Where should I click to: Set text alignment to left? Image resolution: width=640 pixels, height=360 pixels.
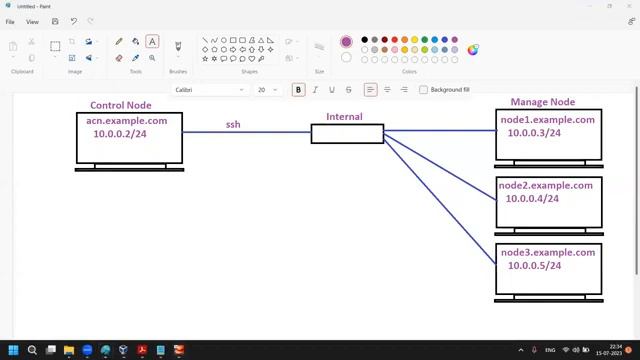(x=371, y=90)
